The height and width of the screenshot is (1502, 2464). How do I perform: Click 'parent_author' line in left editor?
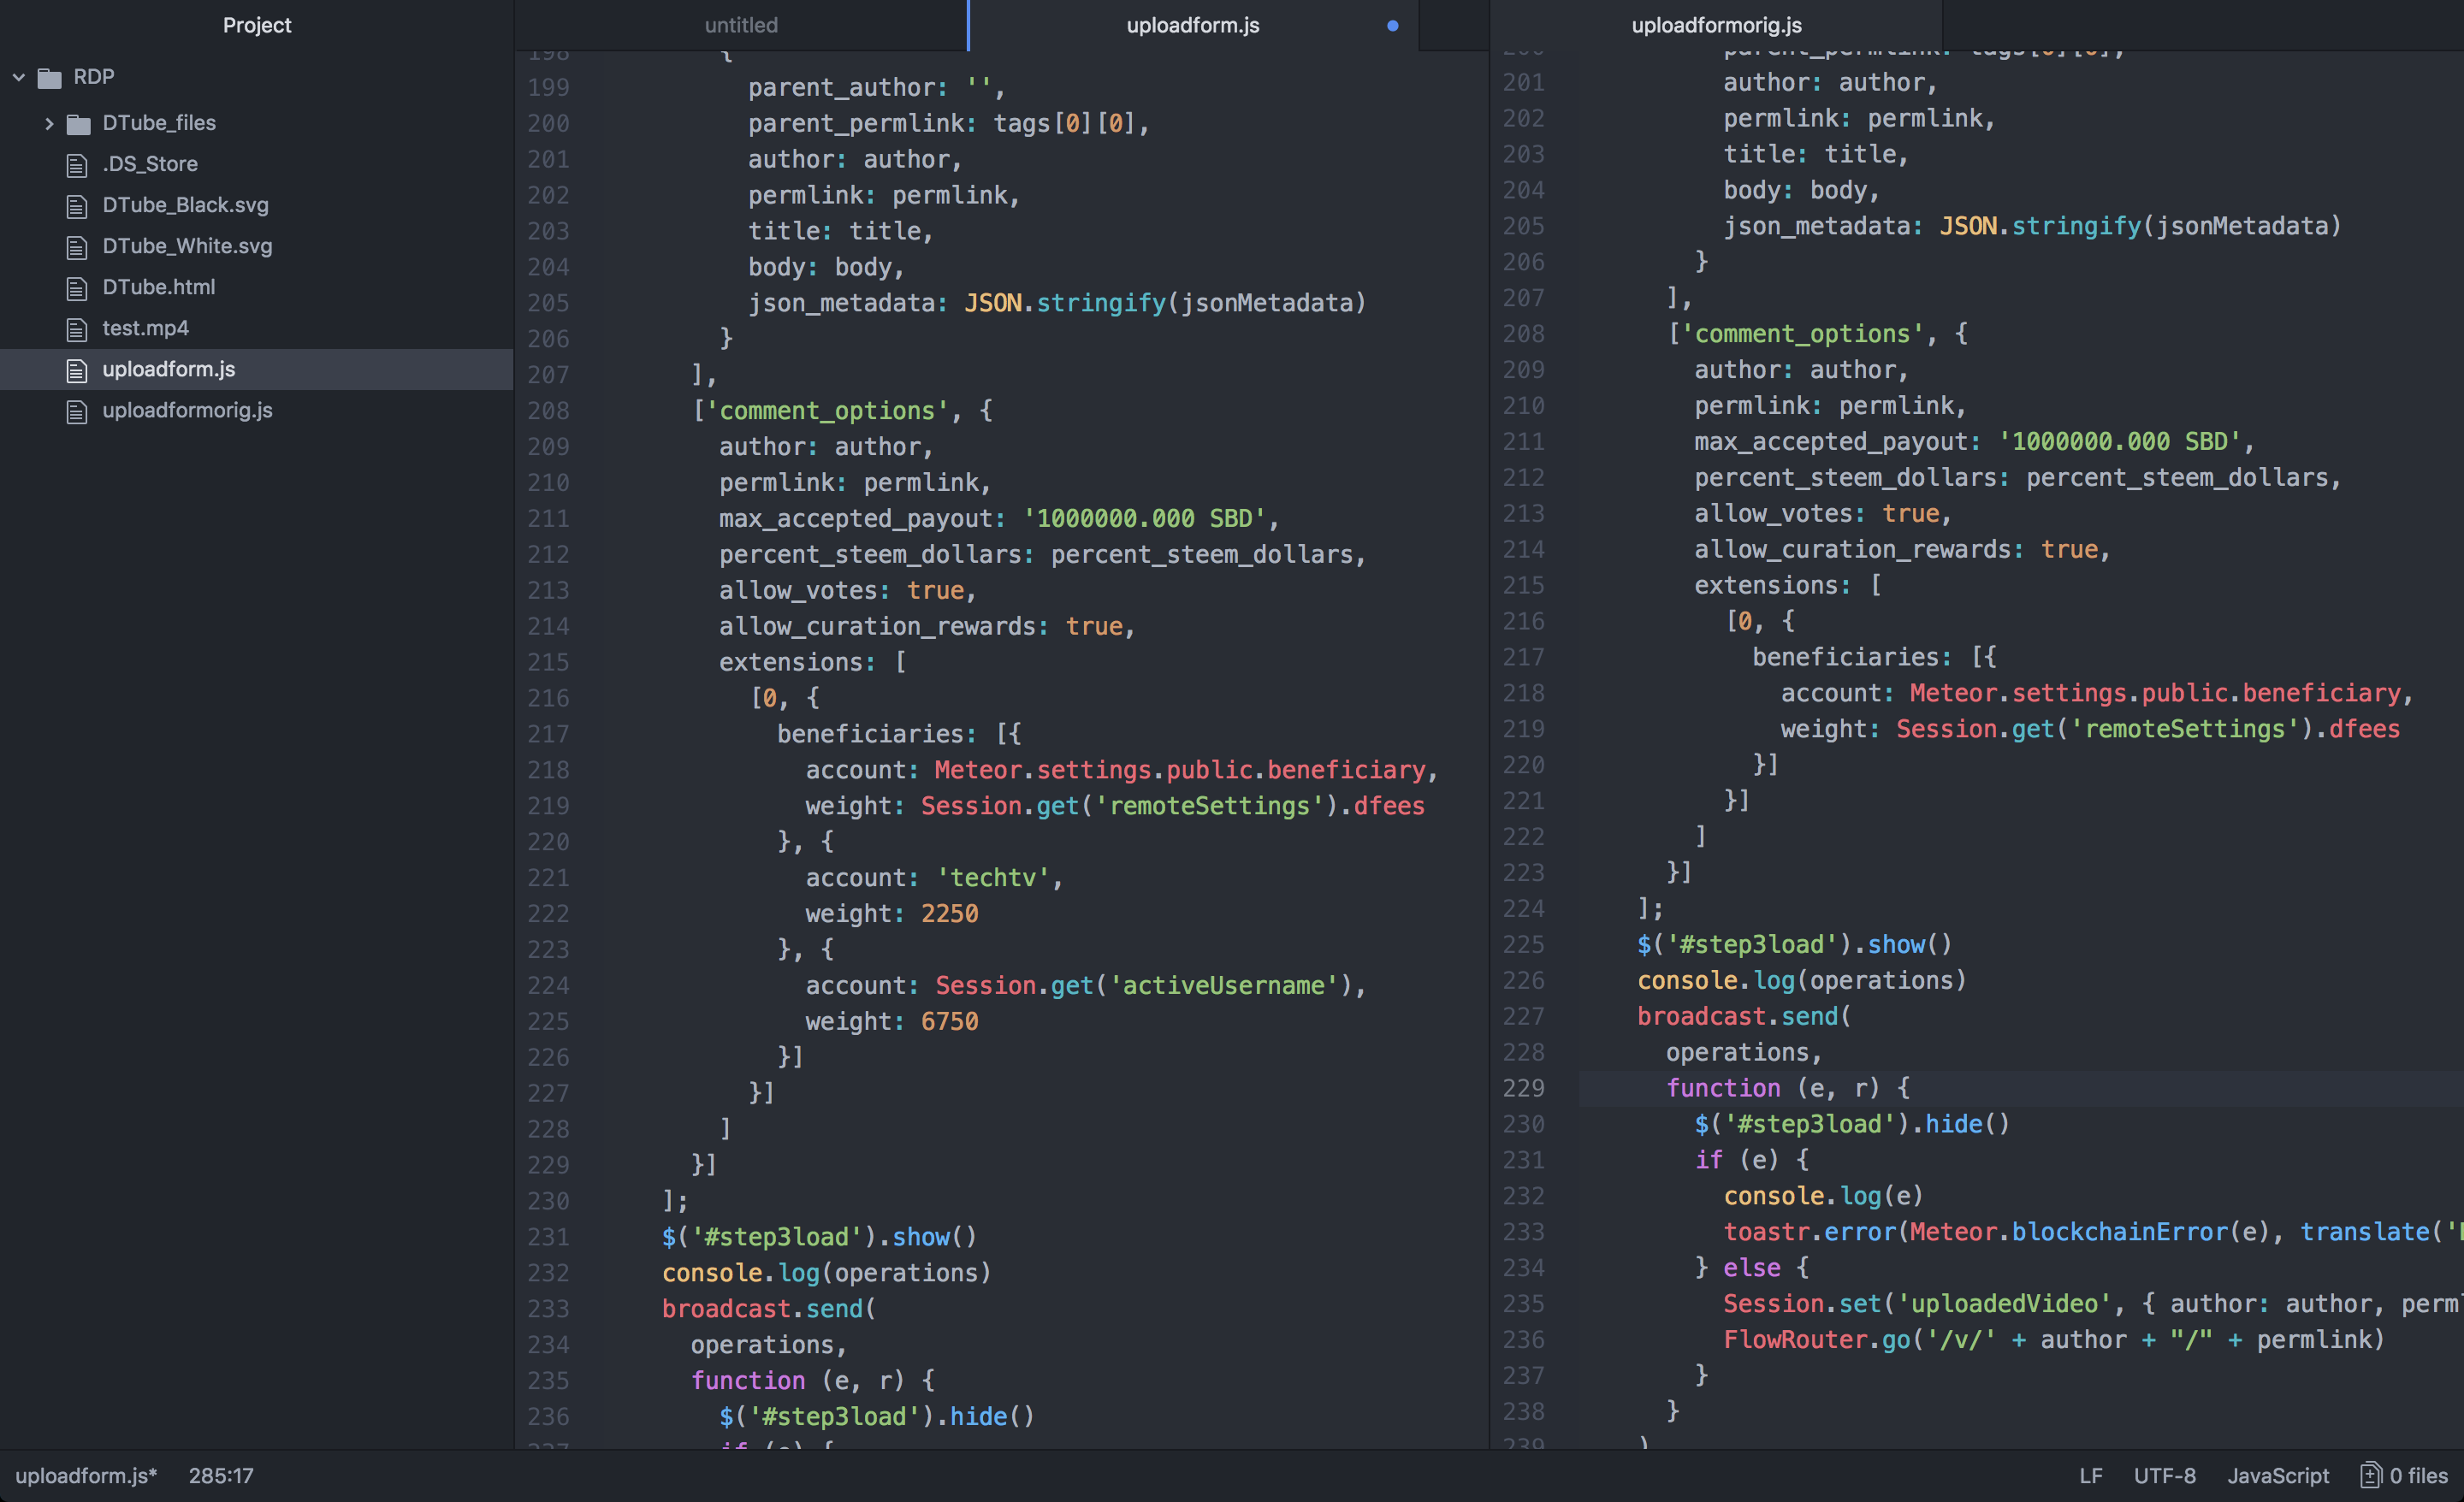point(877,88)
